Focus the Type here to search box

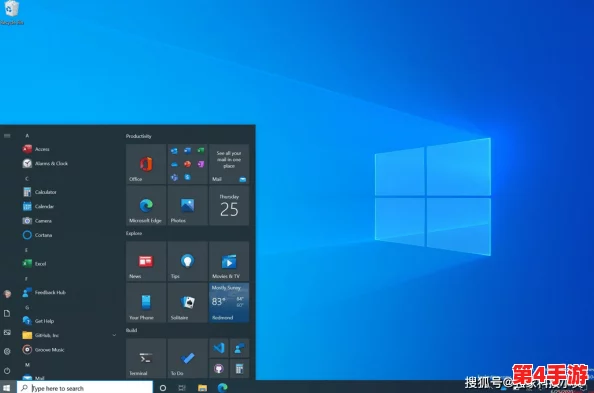click(x=85, y=388)
